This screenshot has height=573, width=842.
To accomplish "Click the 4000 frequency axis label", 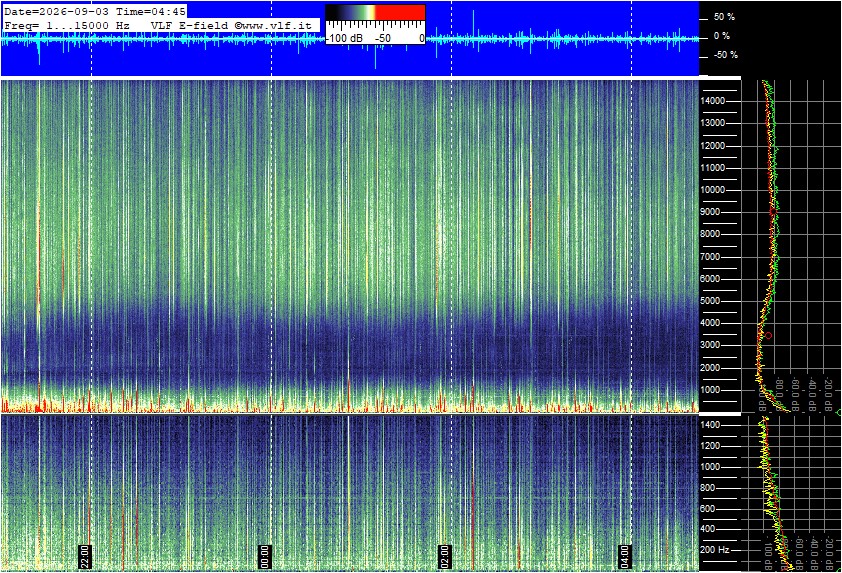I will pos(710,323).
